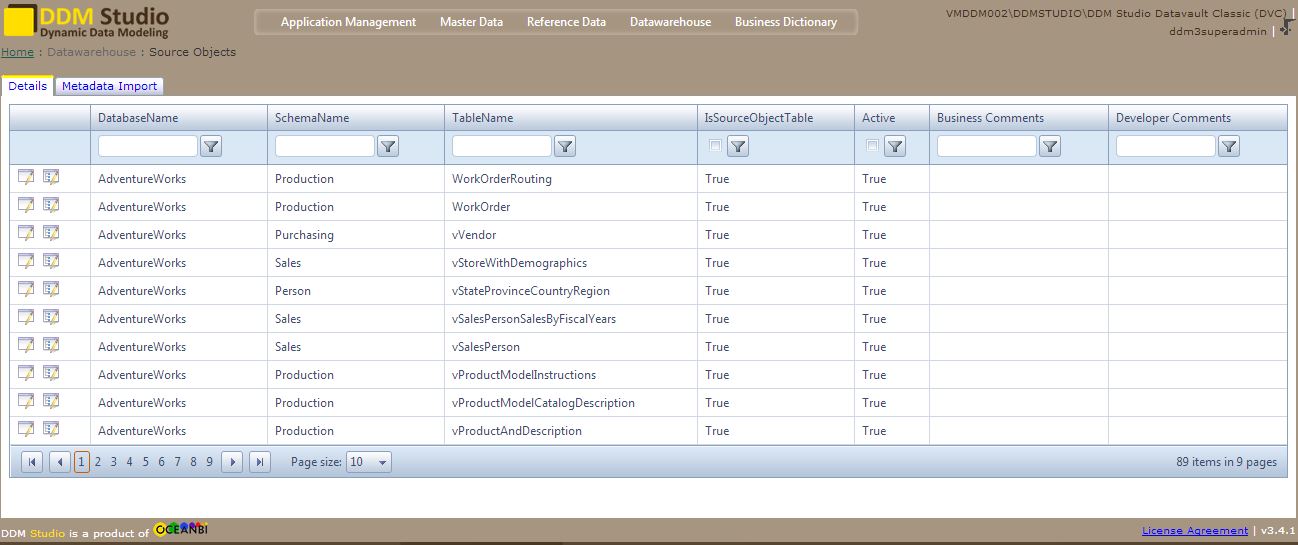
Task: Follow the Home breadcrumb link
Action: [x=17, y=52]
